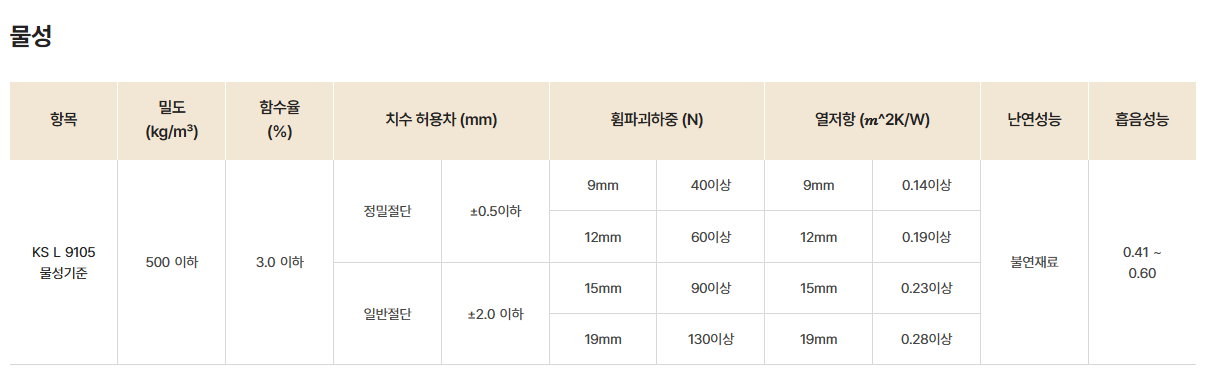The height and width of the screenshot is (391, 1215).
Task: Click the 휨파괴하중 (N) header
Action: coord(657,120)
